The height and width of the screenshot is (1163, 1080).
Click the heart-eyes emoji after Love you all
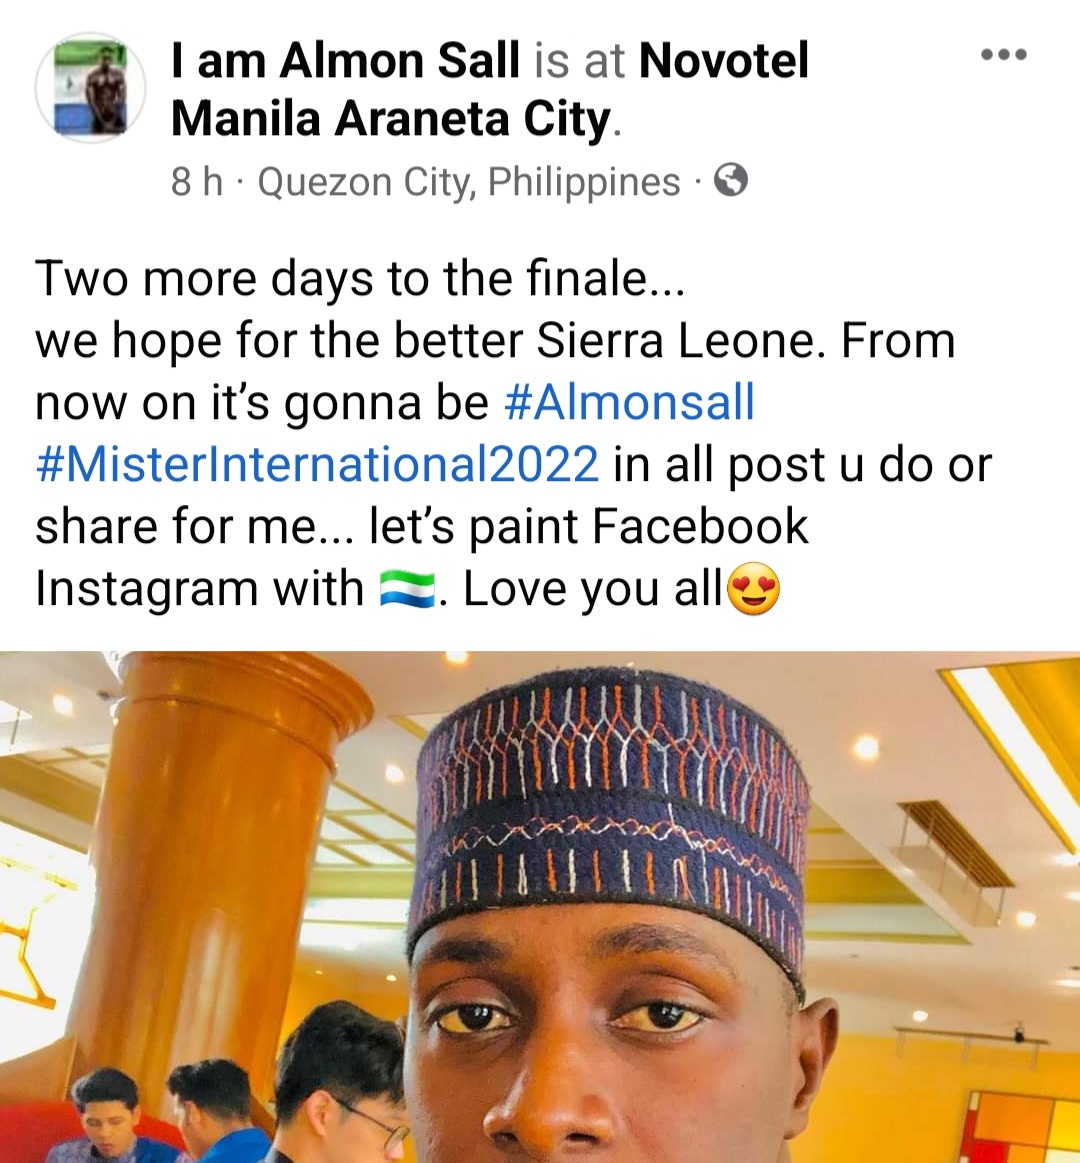[754, 589]
